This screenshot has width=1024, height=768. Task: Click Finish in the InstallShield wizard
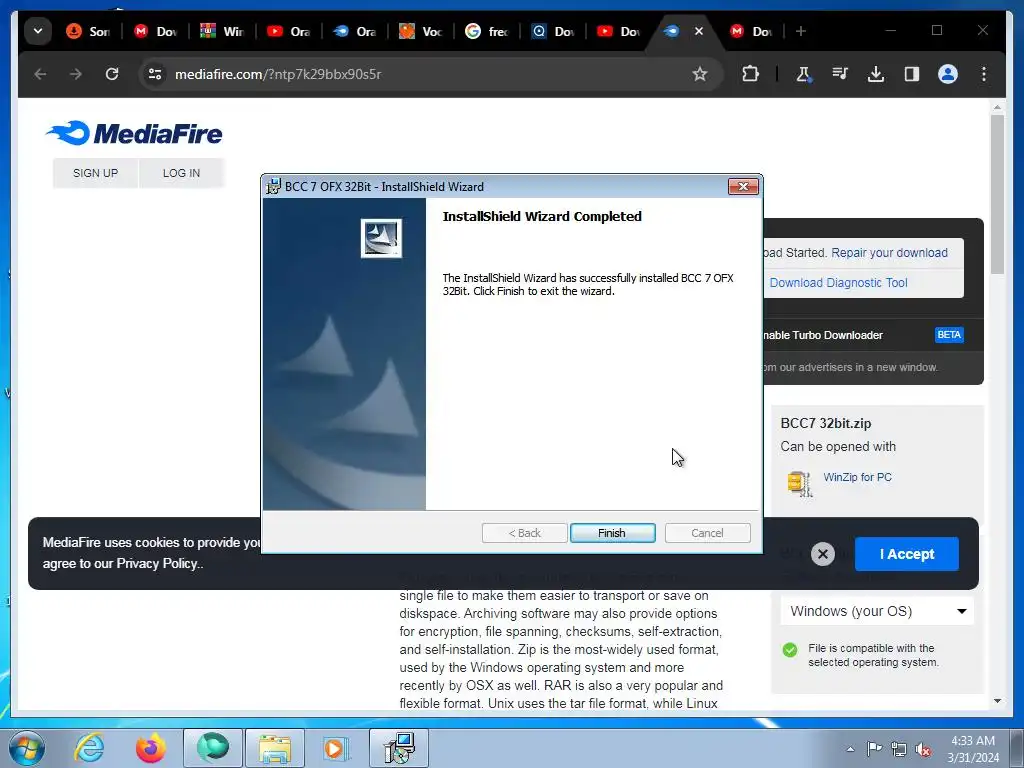coord(612,533)
